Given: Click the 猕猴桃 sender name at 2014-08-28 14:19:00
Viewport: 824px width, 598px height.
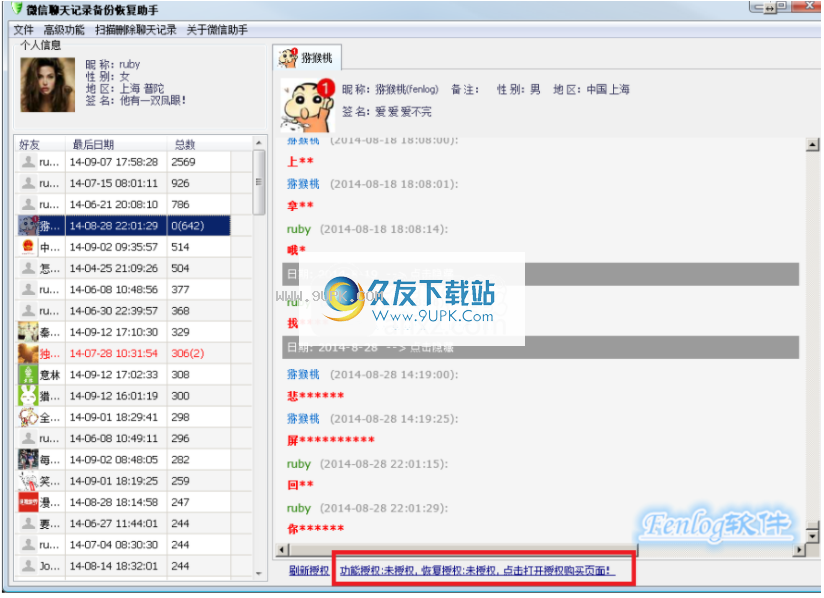Looking at the screenshot, I should pyautogui.click(x=303, y=375).
